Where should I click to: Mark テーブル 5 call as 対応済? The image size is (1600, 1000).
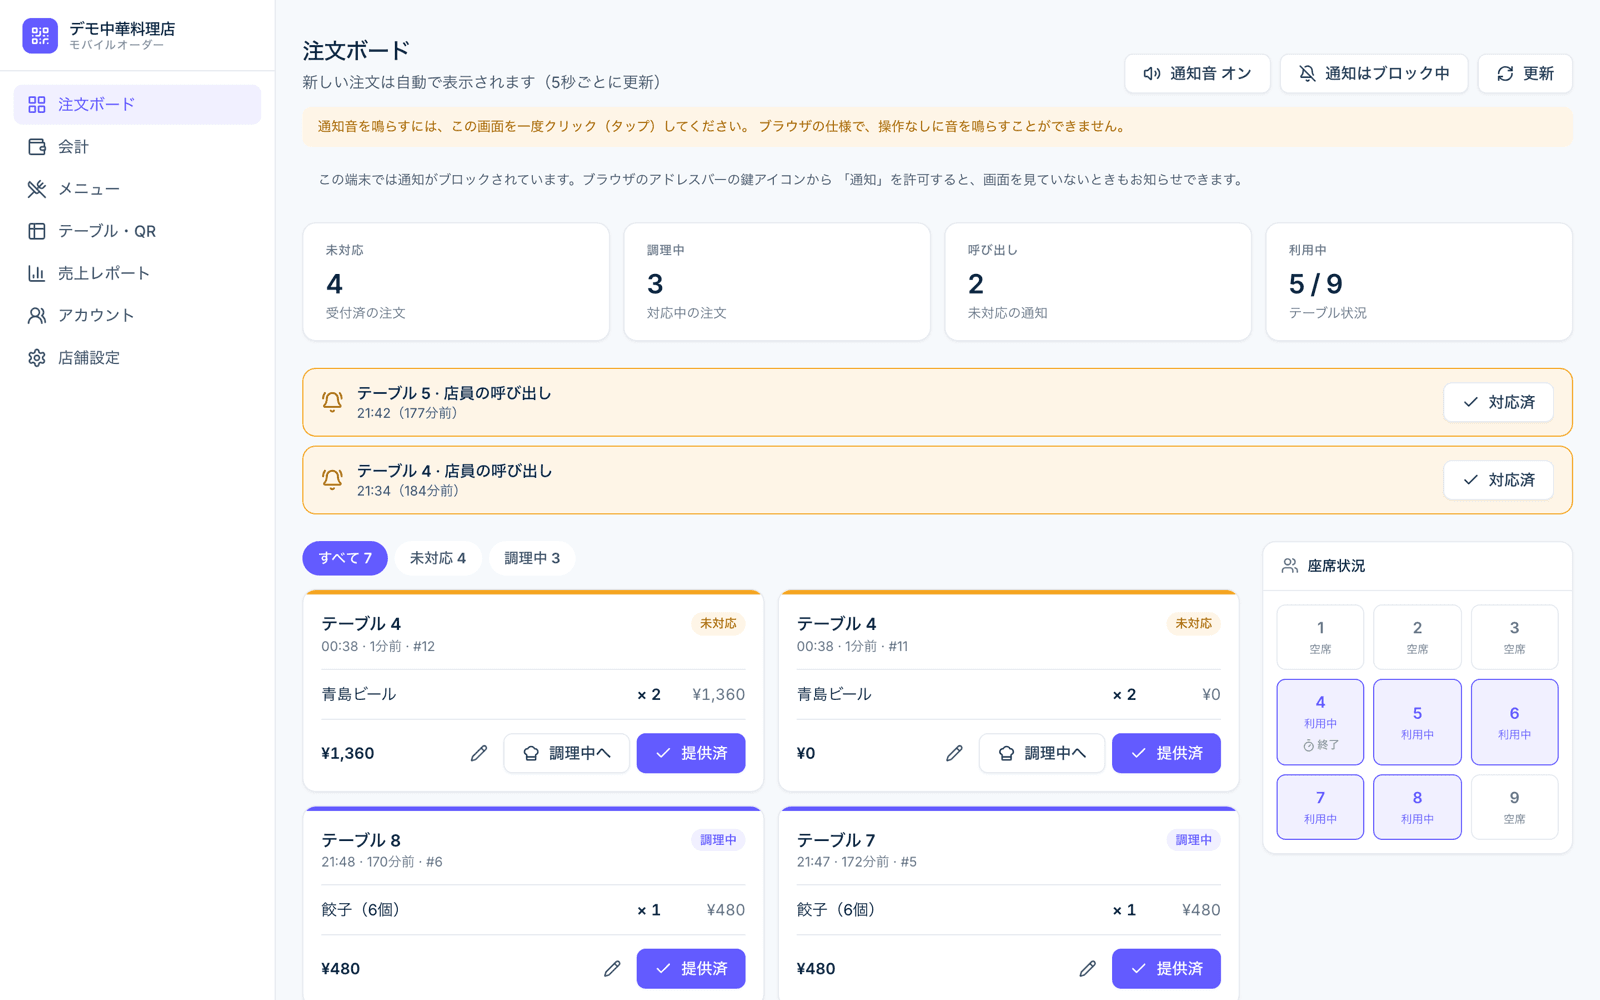click(x=1498, y=402)
